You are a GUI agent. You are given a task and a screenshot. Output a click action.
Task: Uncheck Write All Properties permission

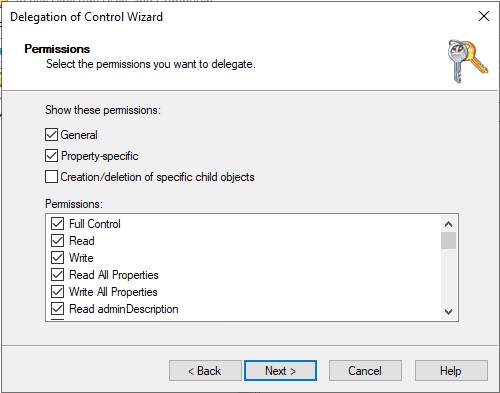tap(57, 292)
